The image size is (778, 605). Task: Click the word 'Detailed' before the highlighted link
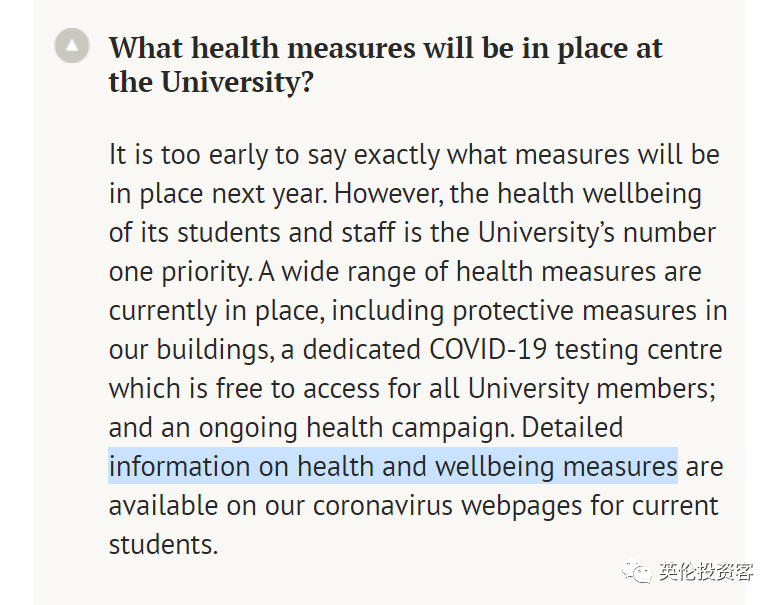pos(572,428)
